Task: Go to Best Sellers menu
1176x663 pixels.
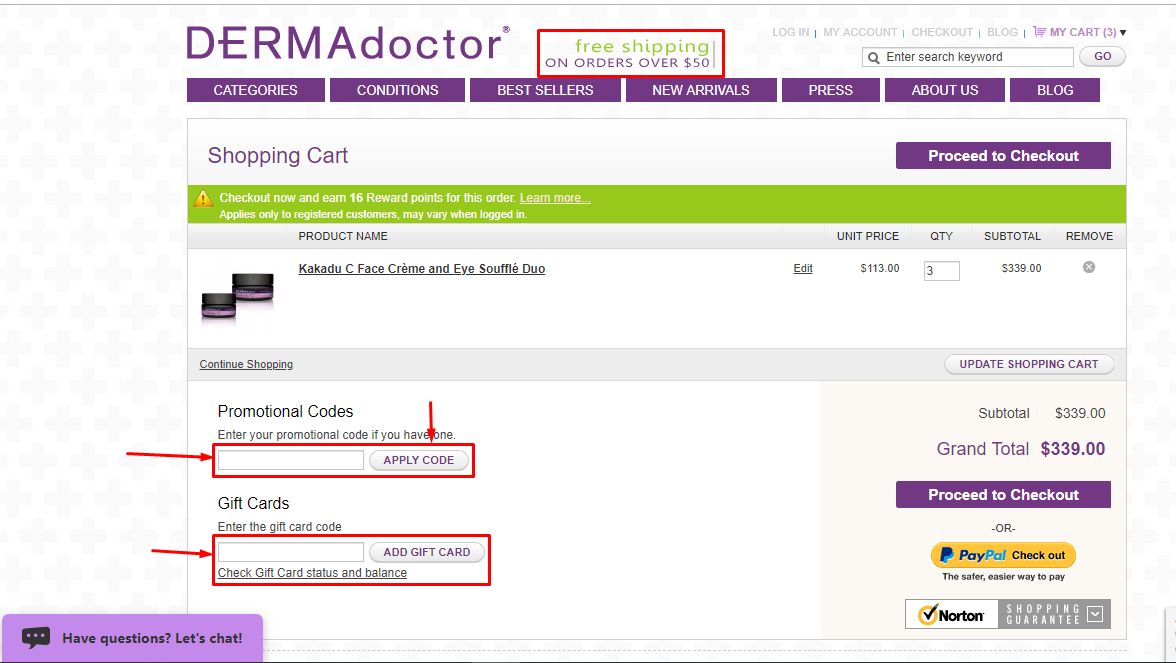Action: (545, 90)
